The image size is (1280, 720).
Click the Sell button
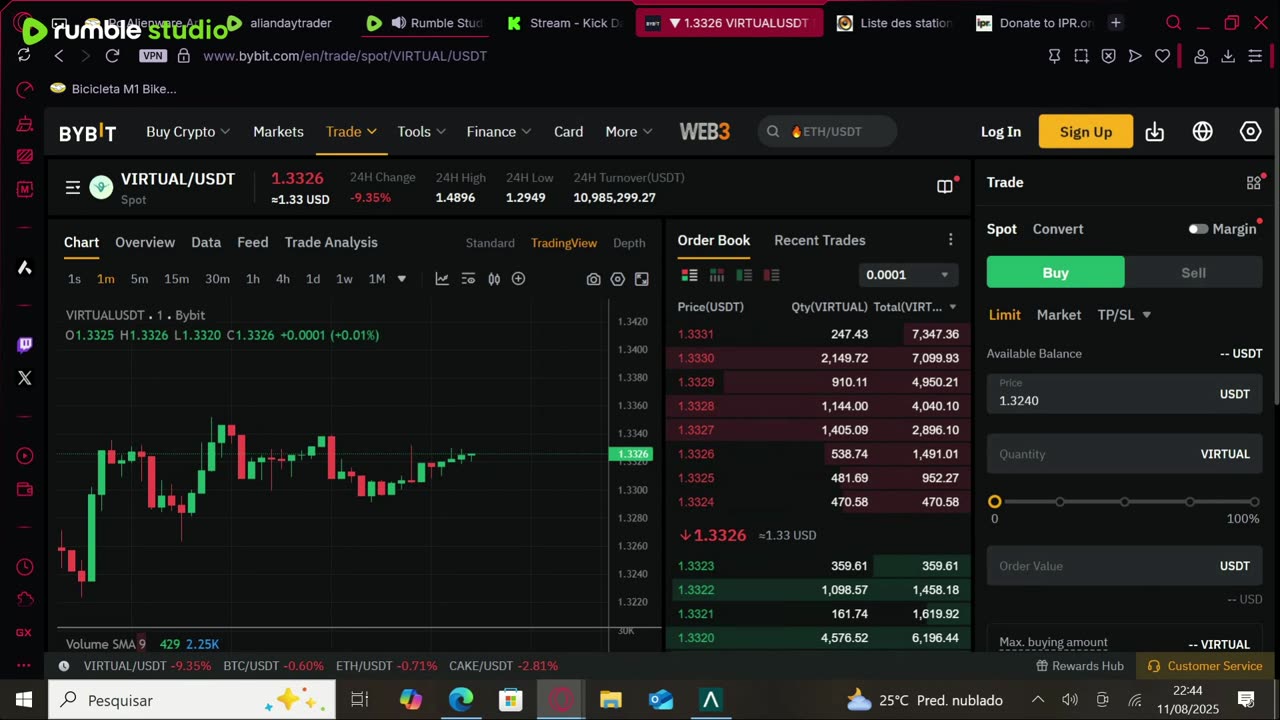1194,273
